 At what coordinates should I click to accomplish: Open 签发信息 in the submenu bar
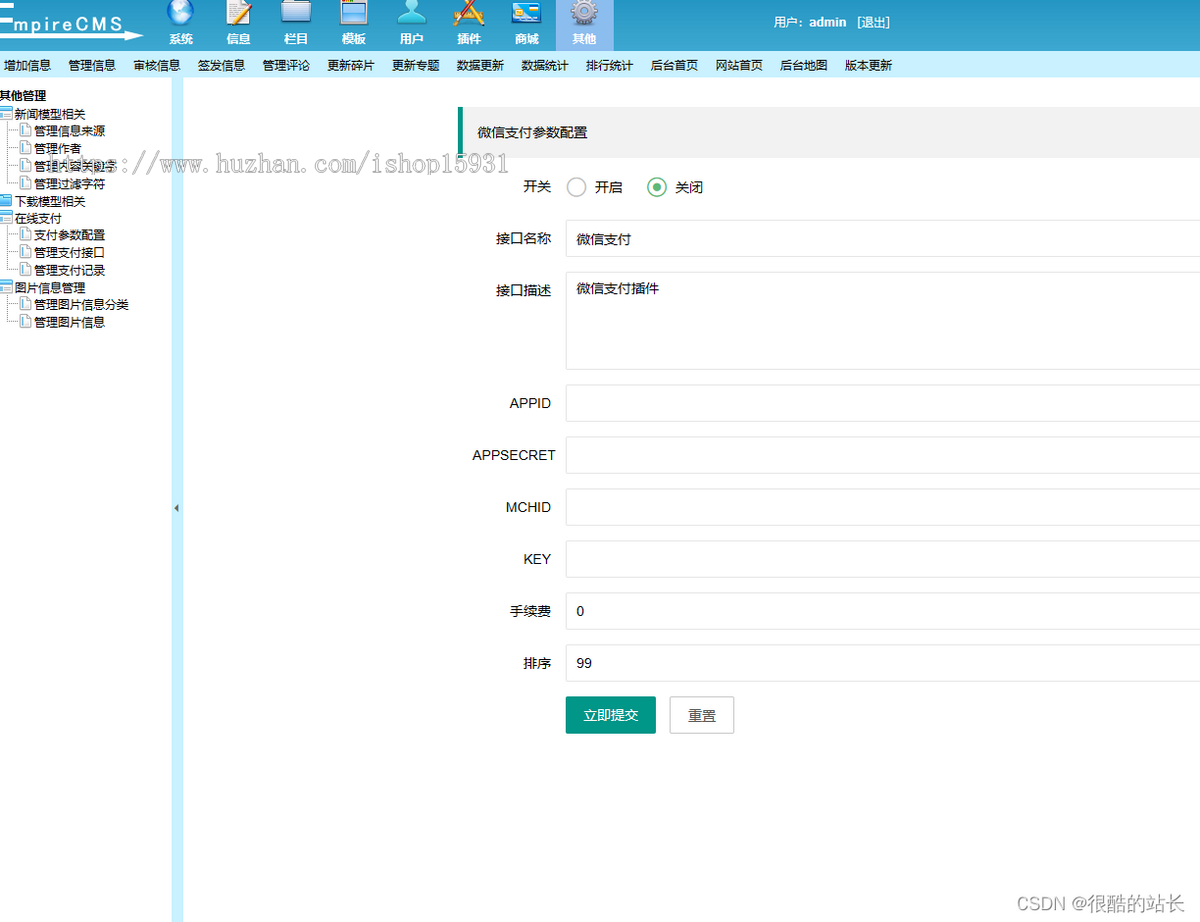(x=221, y=66)
